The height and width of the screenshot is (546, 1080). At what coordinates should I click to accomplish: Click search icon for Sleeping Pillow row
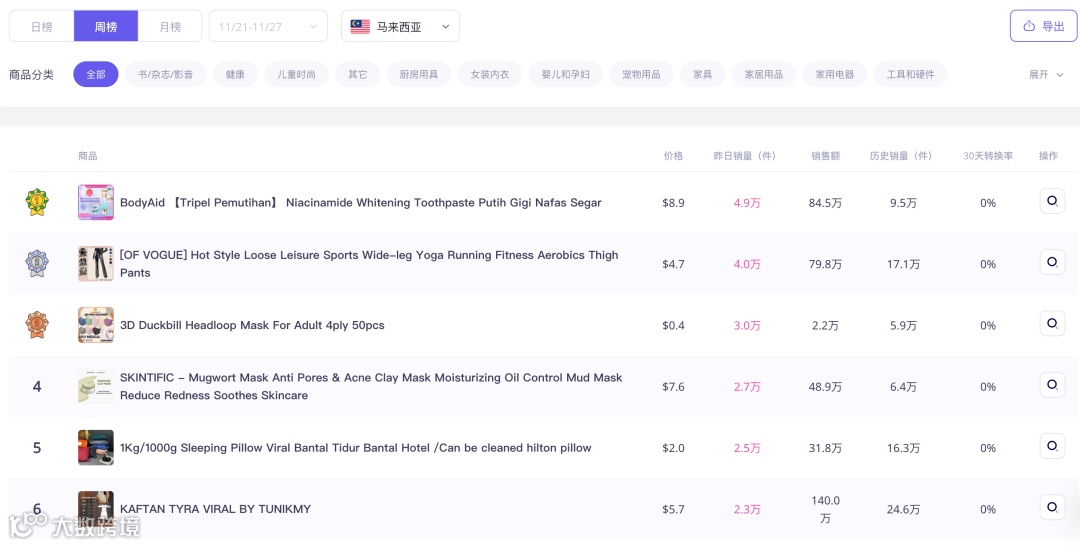[1052, 446]
